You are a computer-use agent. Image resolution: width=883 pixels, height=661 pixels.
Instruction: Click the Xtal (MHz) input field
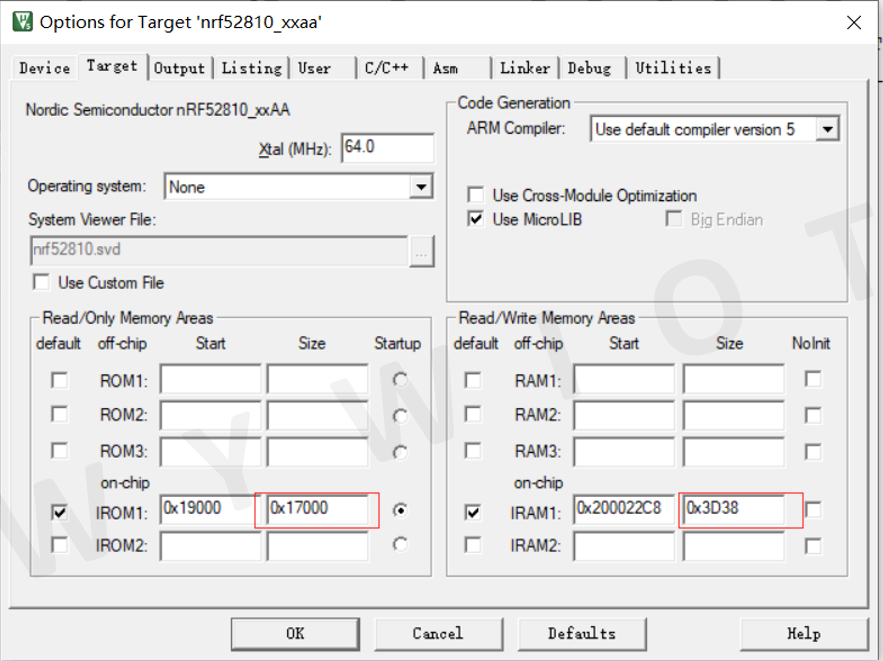coord(387,148)
